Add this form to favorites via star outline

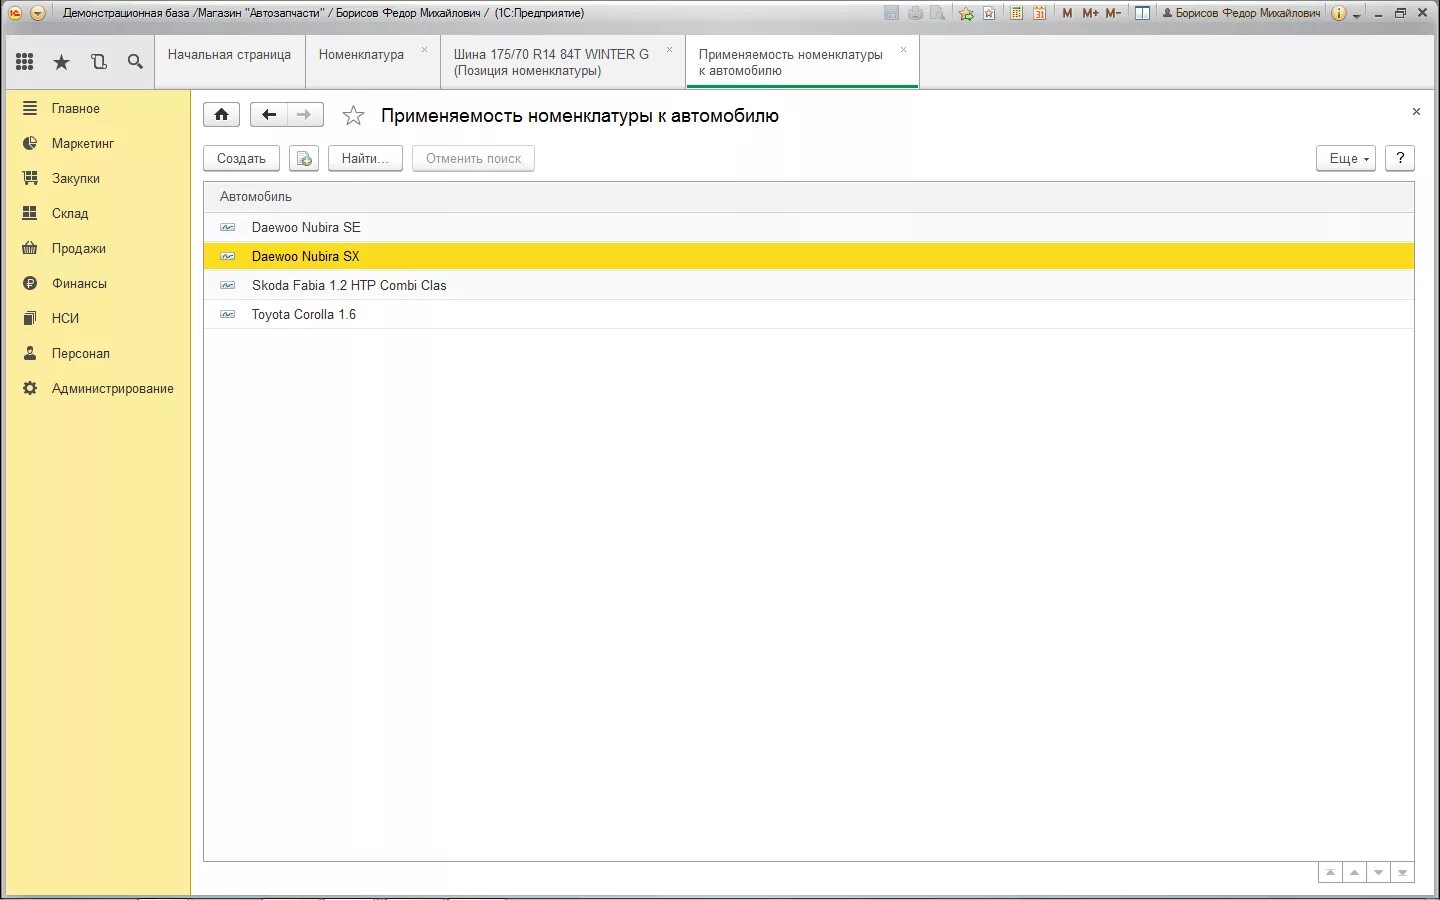[353, 116]
